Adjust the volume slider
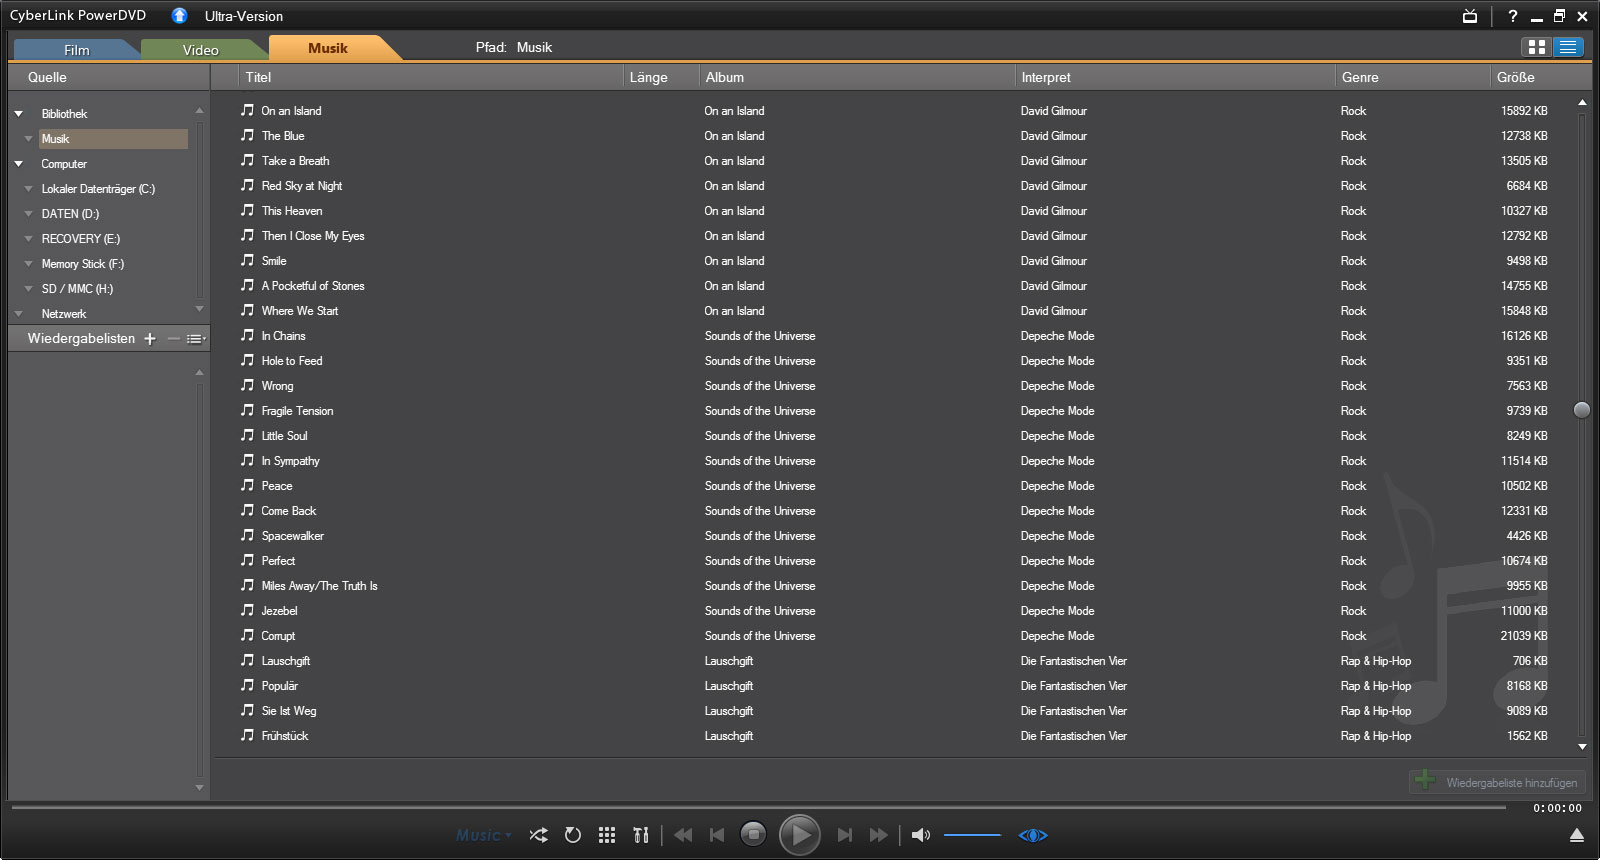 click(972, 835)
